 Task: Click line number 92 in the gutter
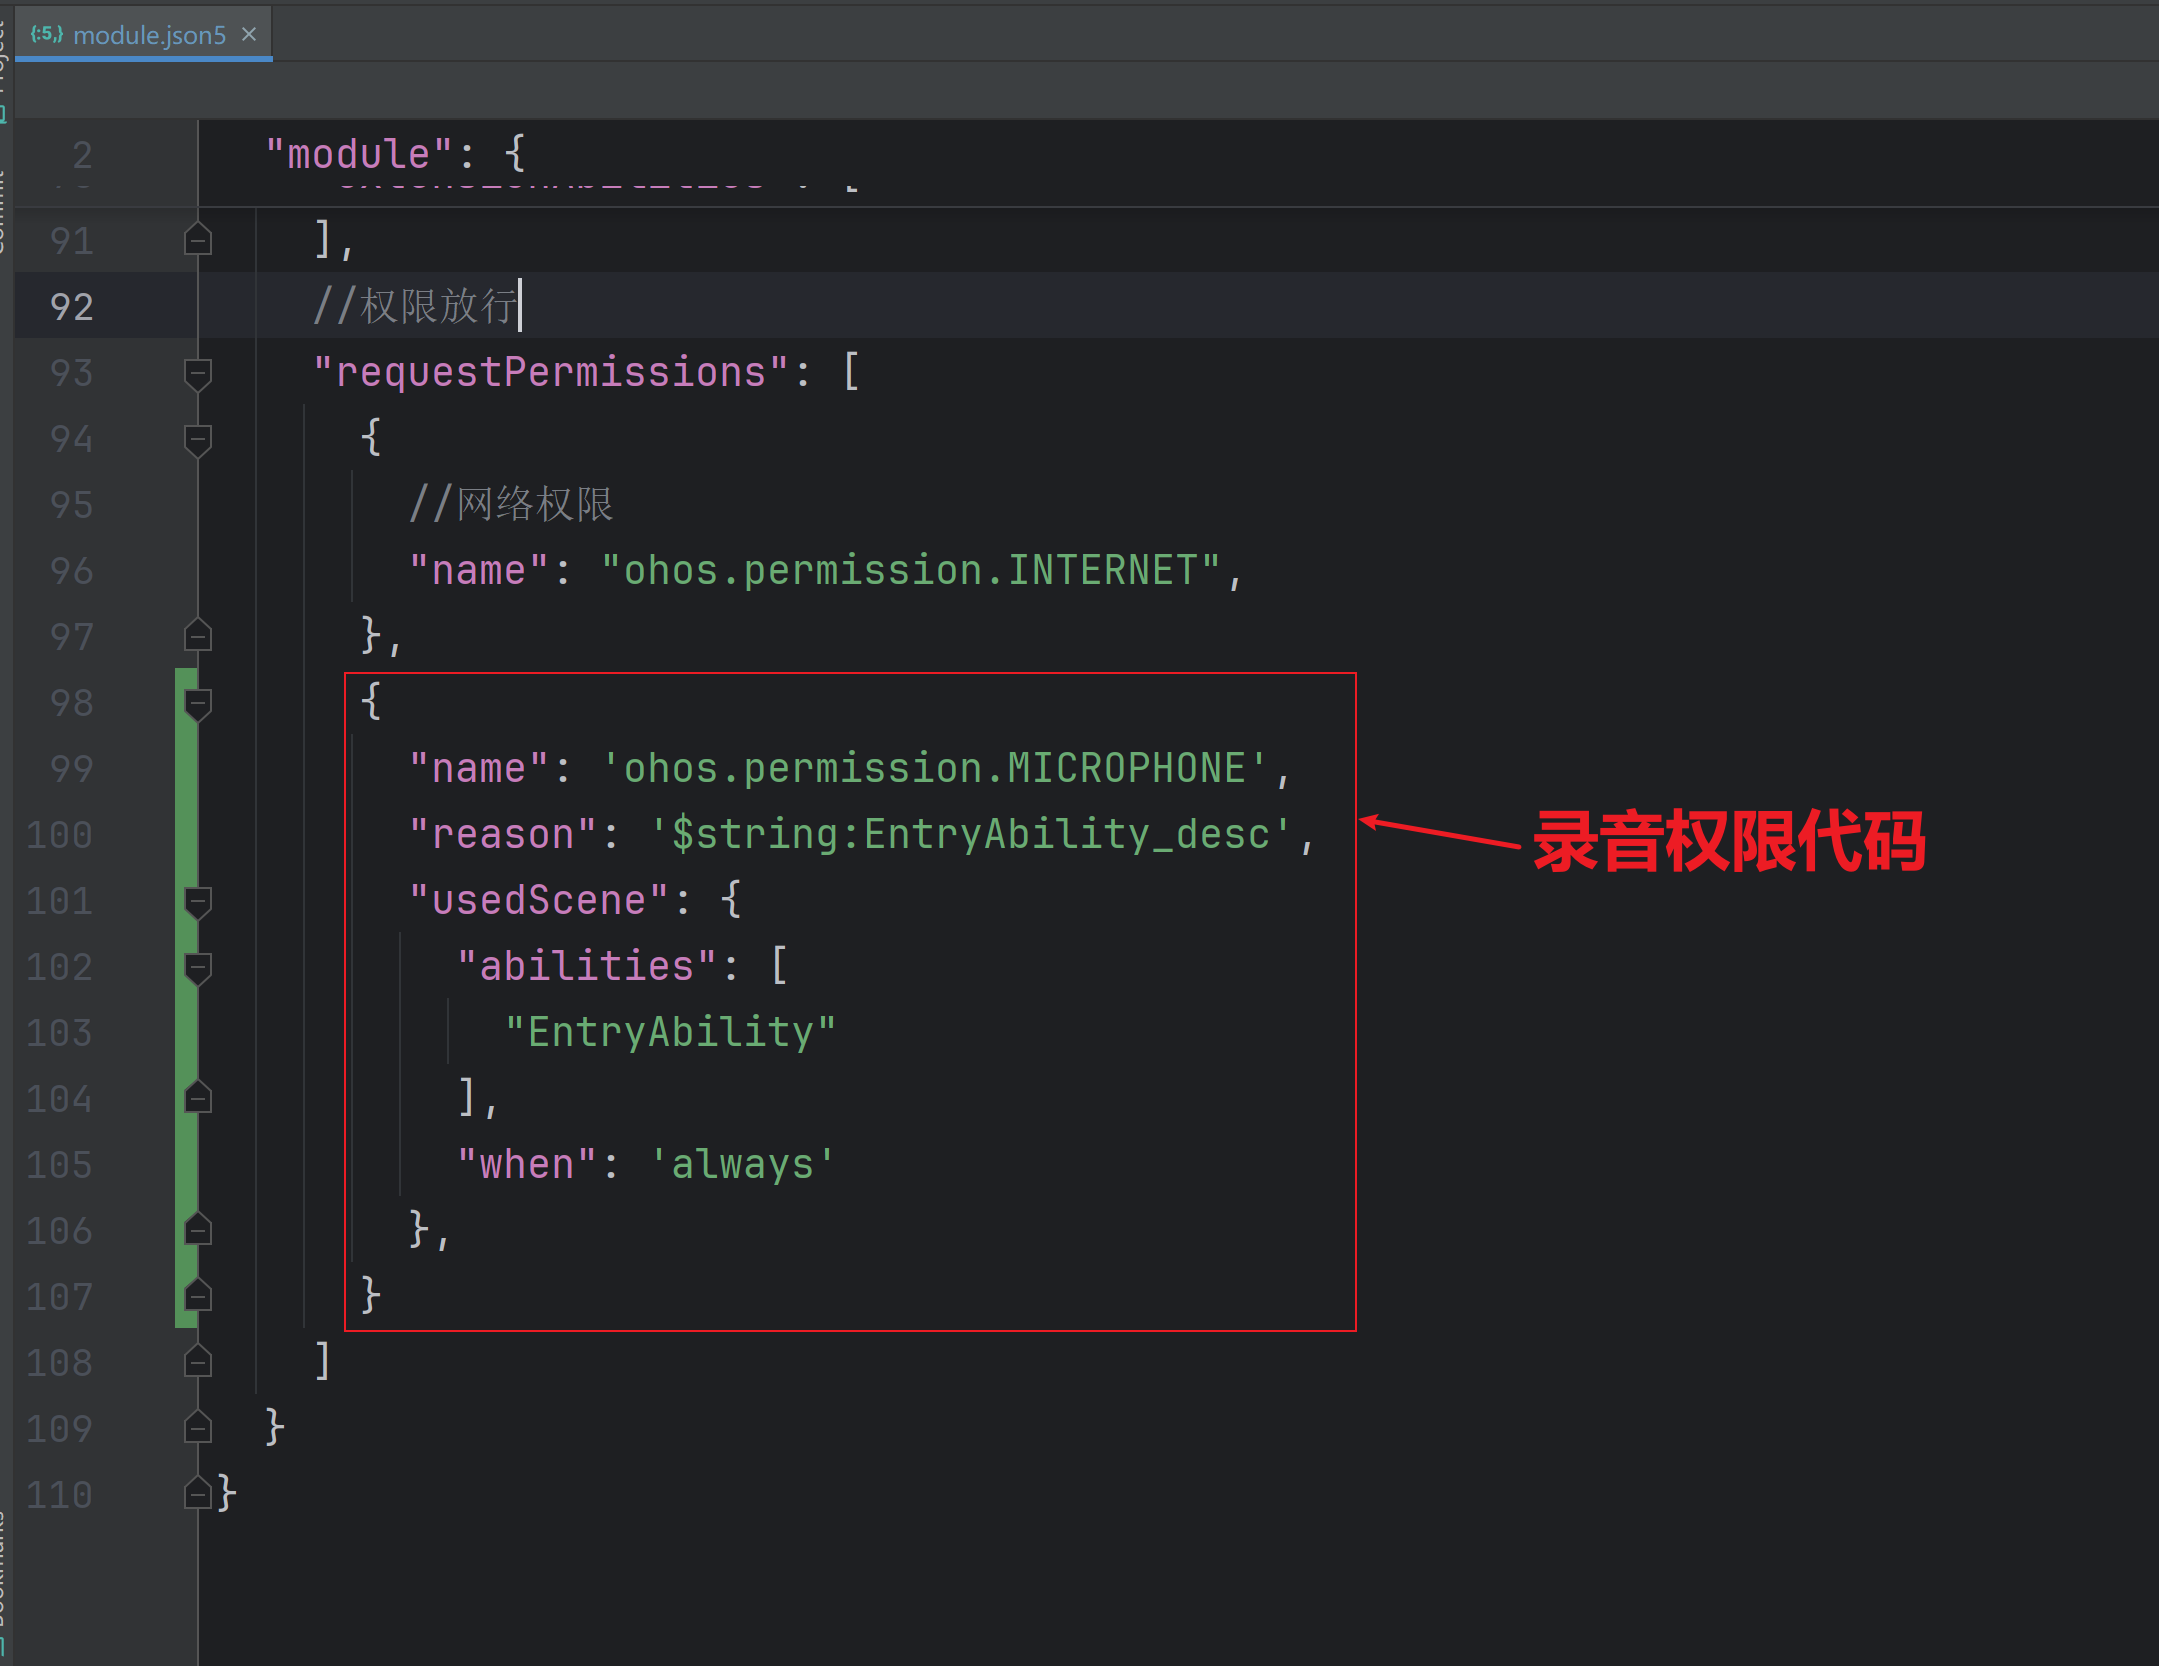point(72,307)
